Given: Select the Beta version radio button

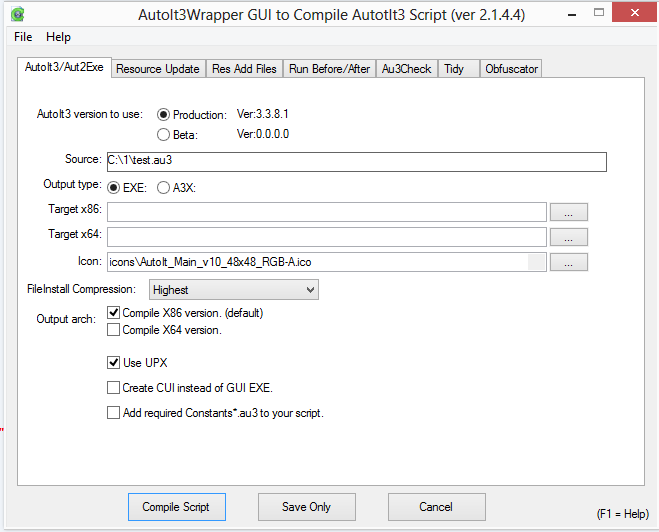Looking at the screenshot, I should coord(164,135).
